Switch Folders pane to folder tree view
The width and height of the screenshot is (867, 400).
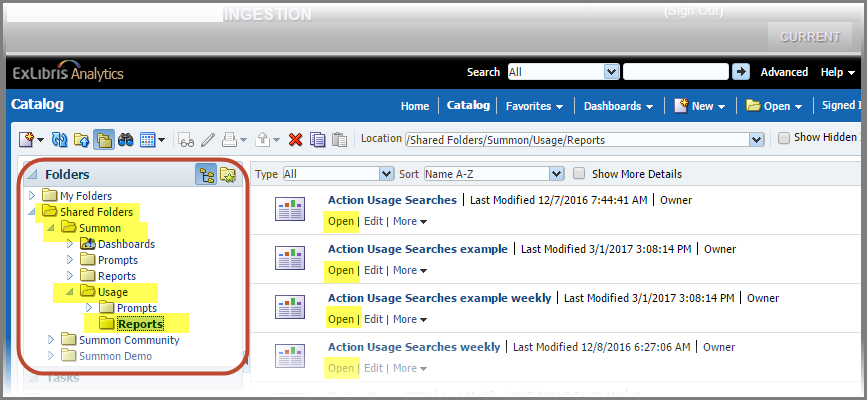click(206, 174)
